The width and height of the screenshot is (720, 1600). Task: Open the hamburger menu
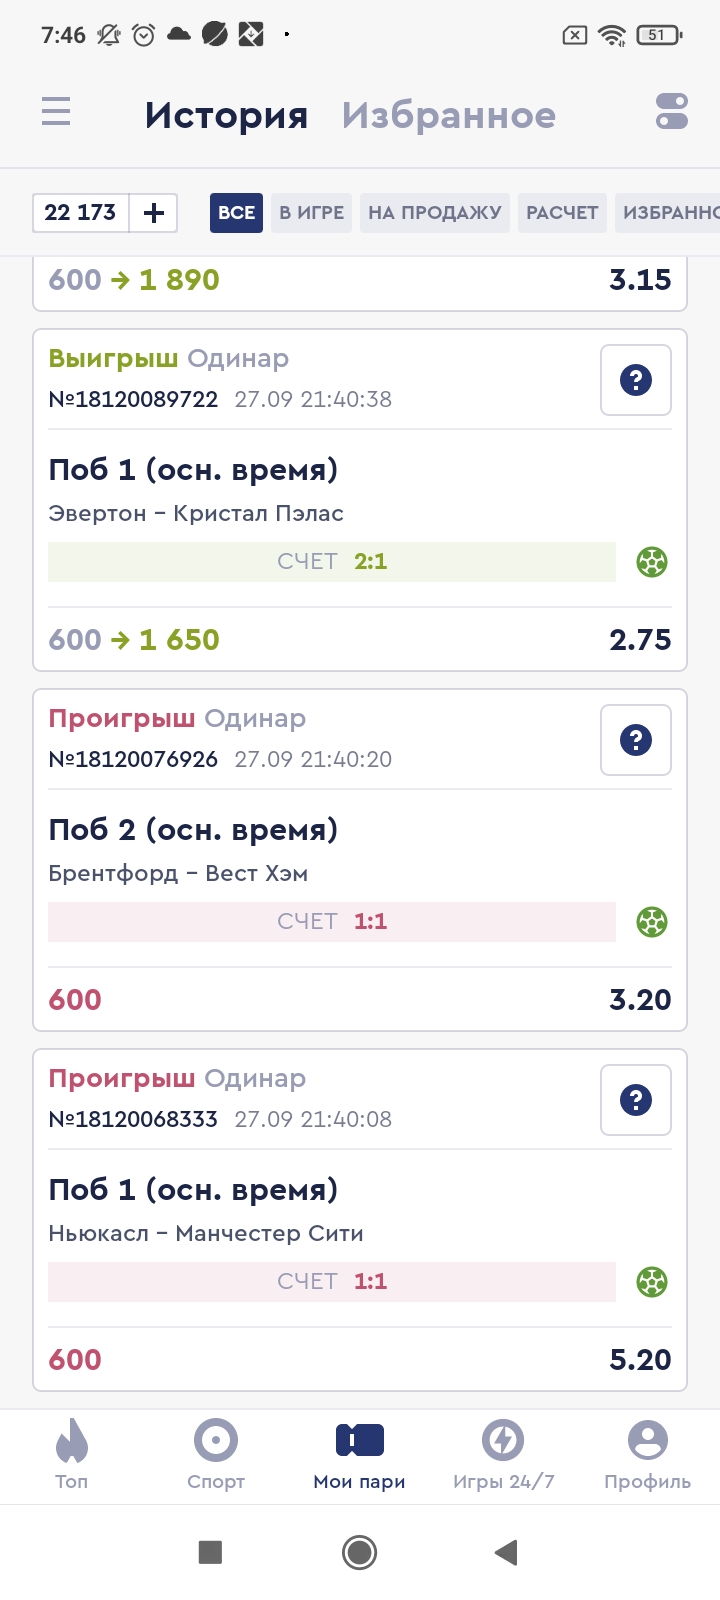click(x=56, y=111)
